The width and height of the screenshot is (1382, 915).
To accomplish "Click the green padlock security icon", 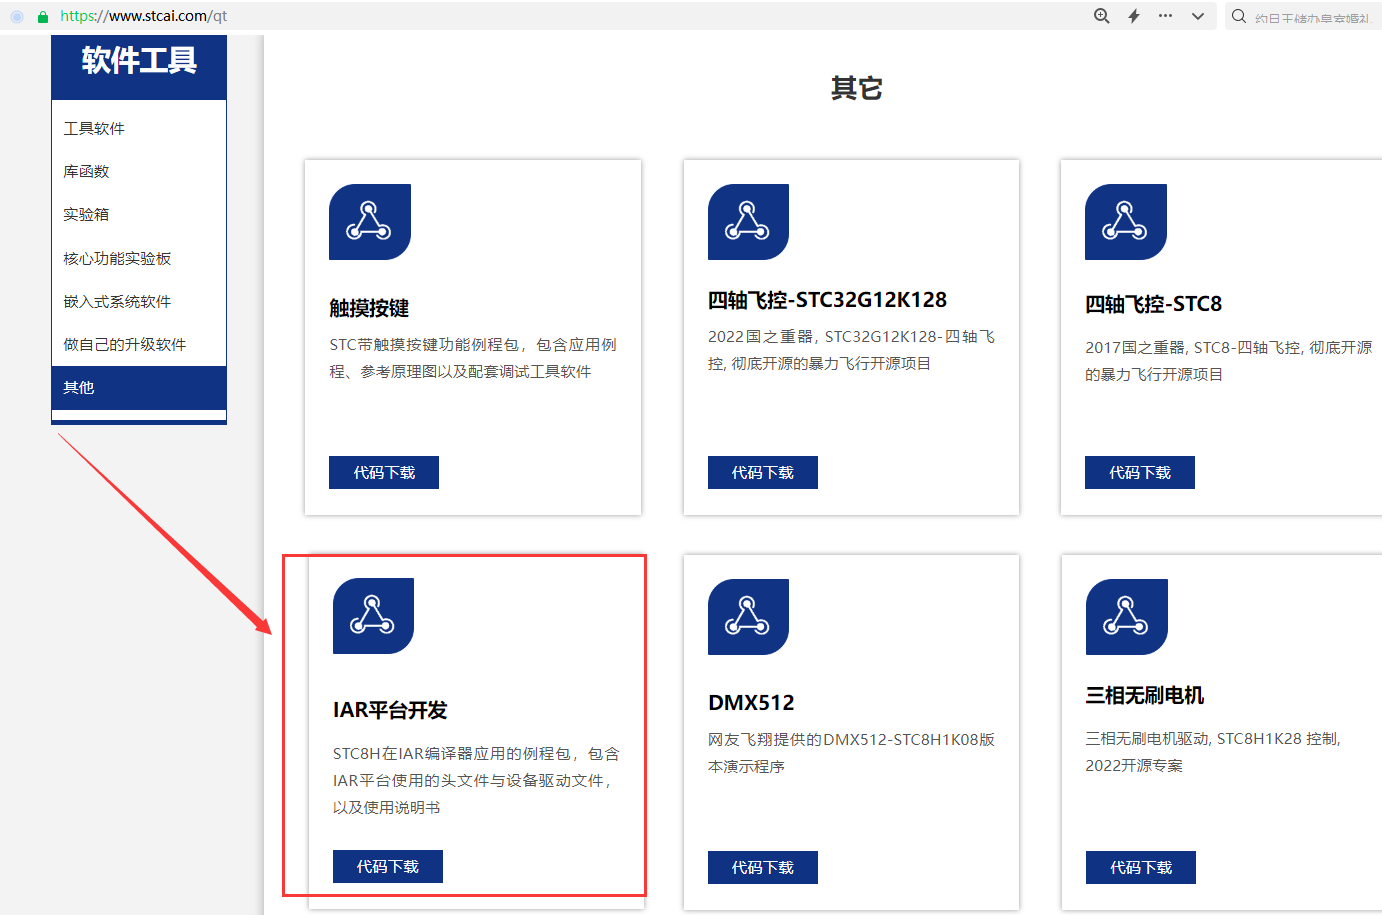I will click(43, 17).
